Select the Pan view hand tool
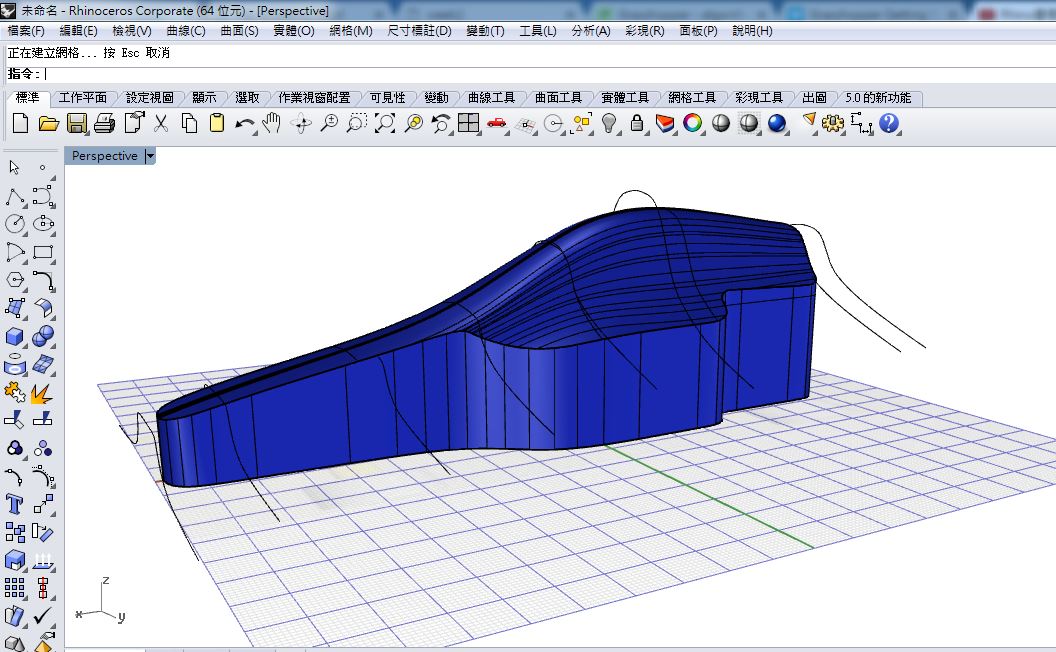Image resolution: width=1056 pixels, height=652 pixels. coord(272,123)
